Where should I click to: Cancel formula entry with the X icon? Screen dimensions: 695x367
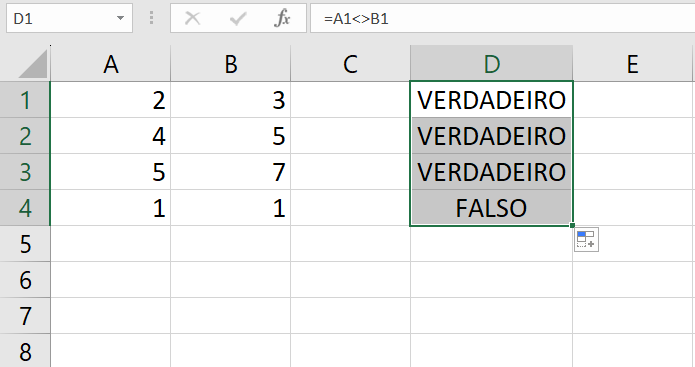tap(192, 19)
